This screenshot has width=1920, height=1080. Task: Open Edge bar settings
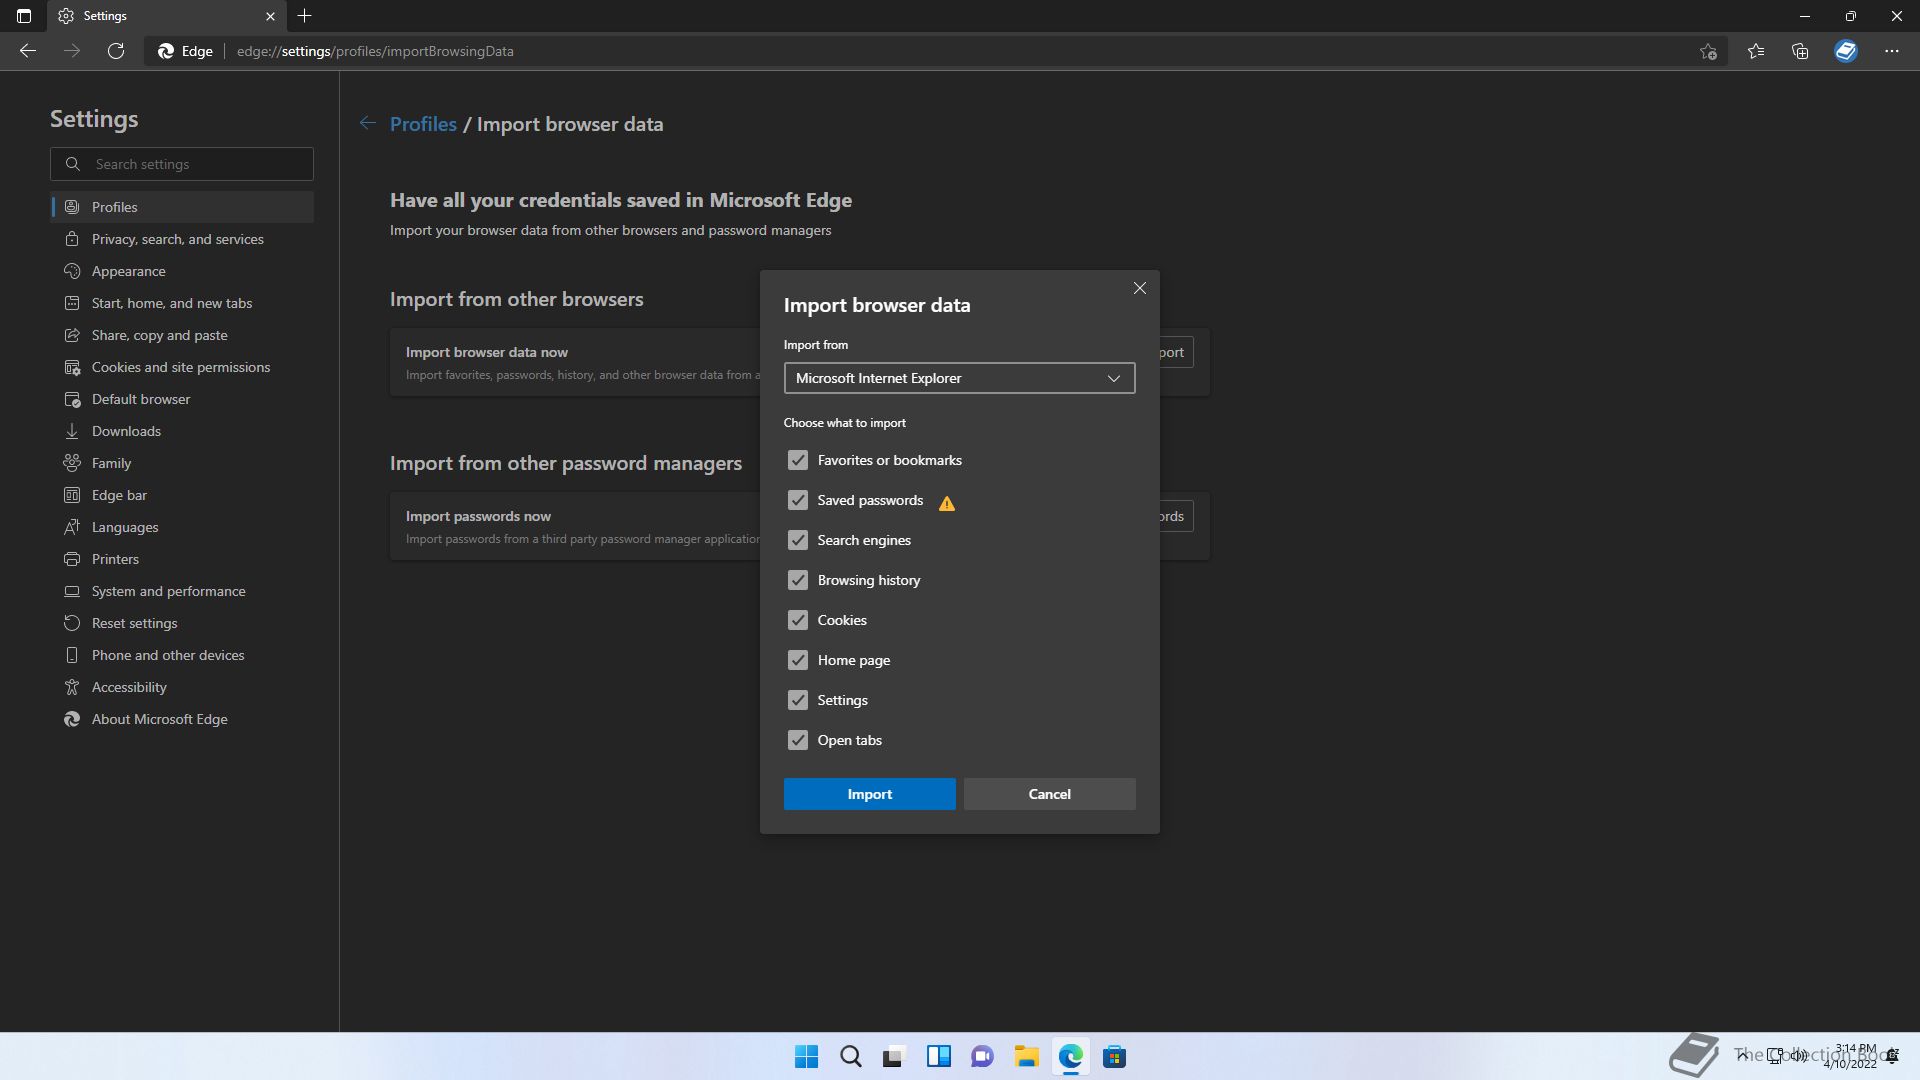182,495
